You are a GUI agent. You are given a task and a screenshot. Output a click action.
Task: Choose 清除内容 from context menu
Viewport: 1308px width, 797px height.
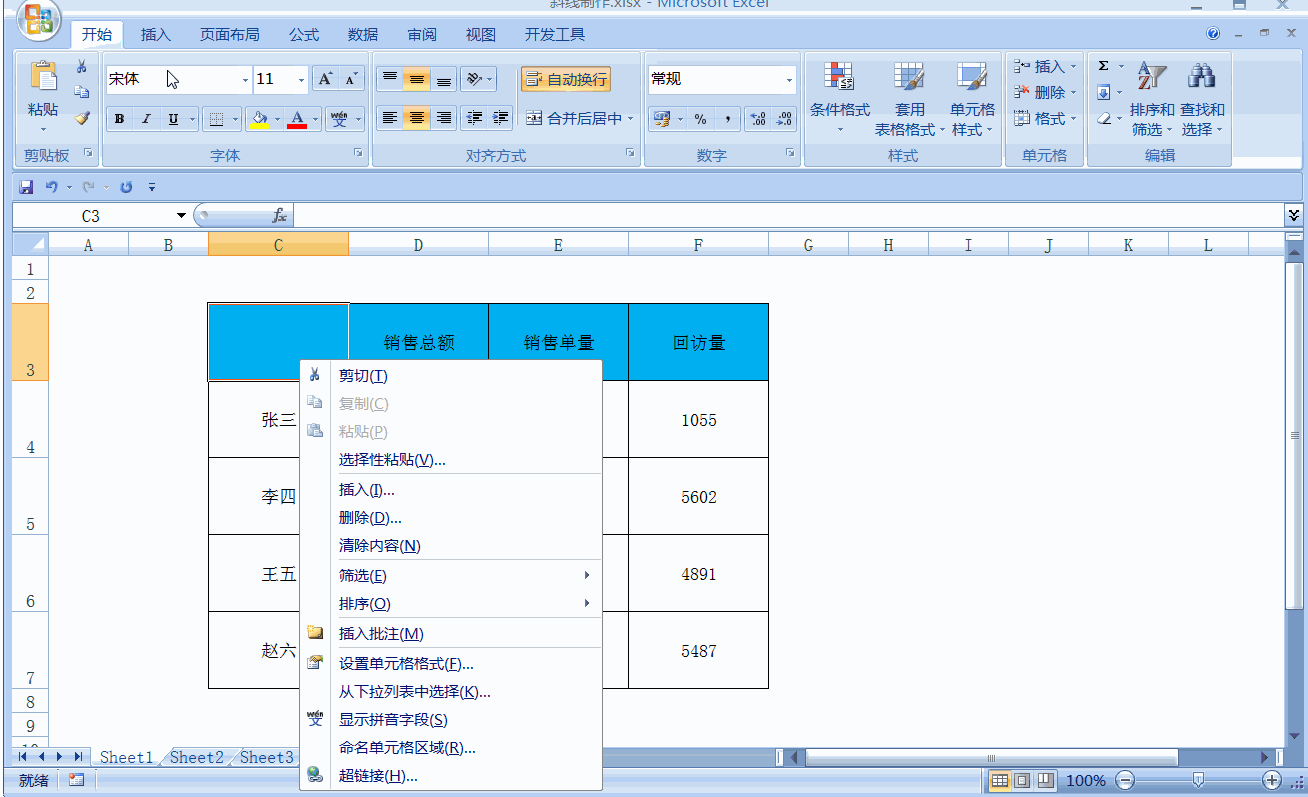451,545
